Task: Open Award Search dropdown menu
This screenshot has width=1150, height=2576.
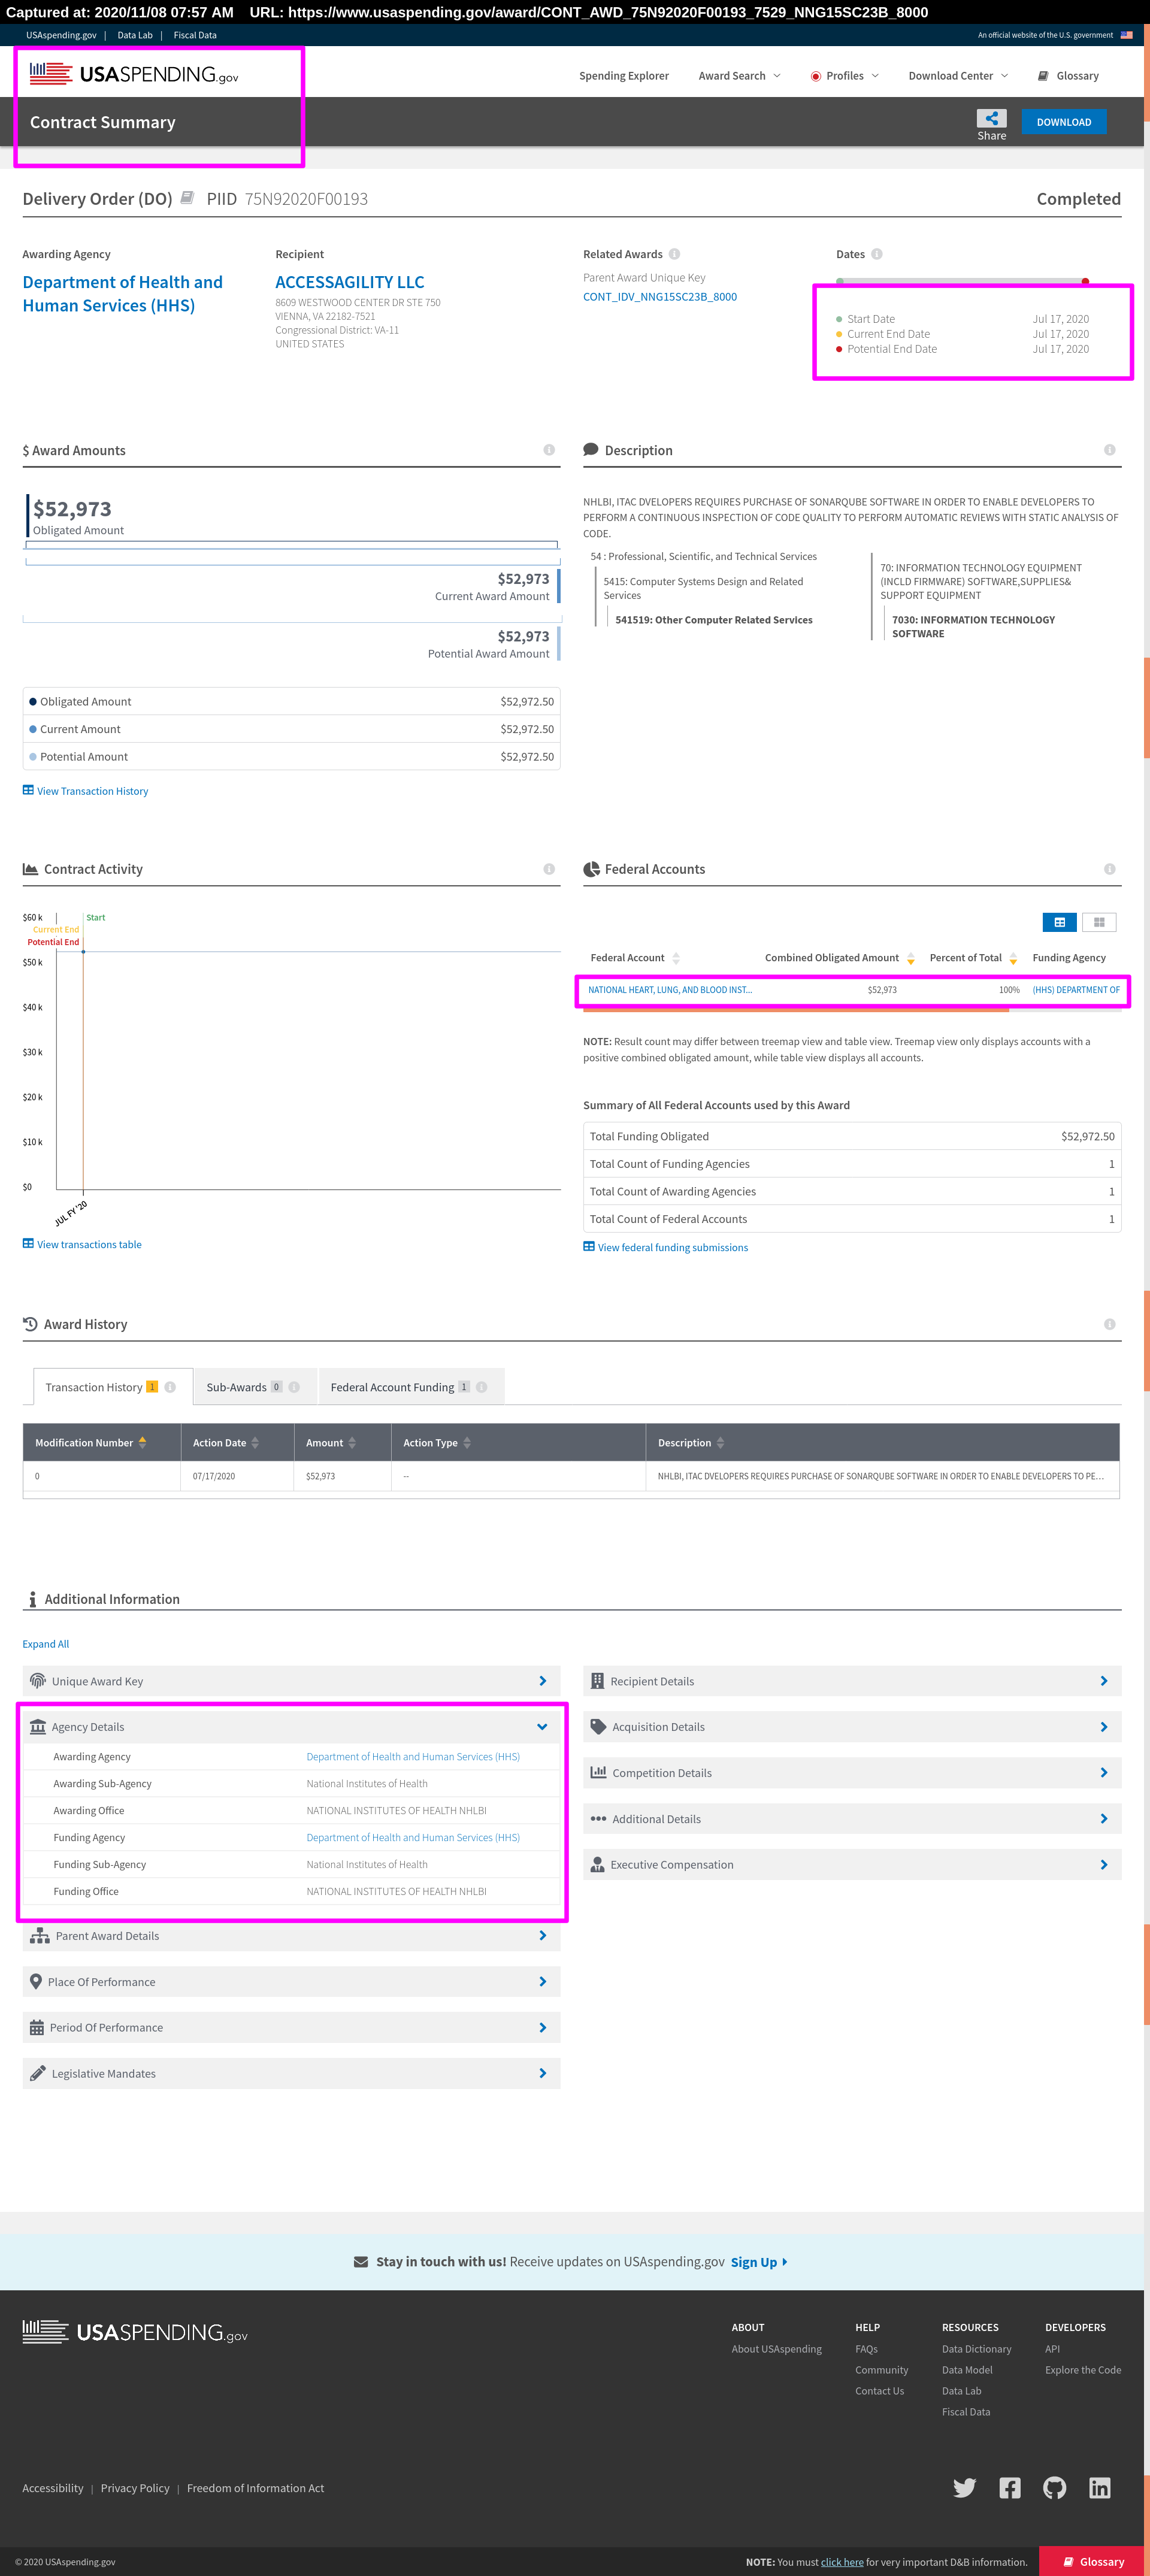Action: click(x=739, y=76)
